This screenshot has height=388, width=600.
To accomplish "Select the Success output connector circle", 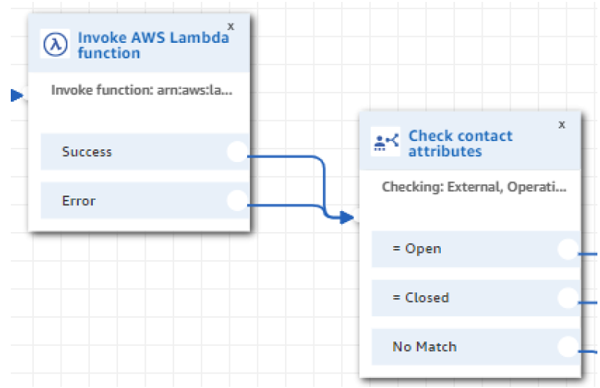I will pyautogui.click(x=237, y=152).
